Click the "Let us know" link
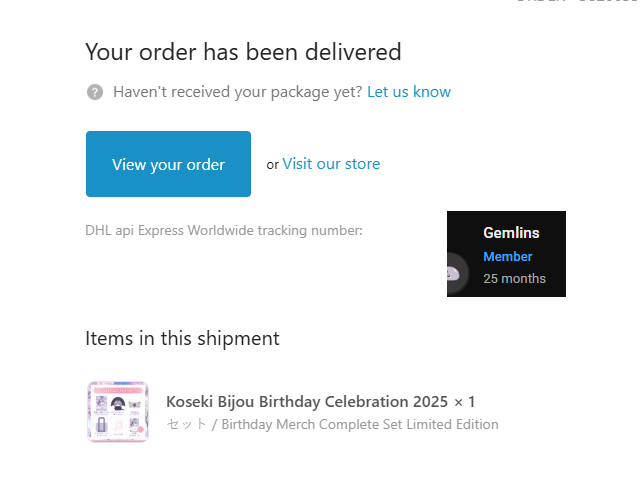The width and height of the screenshot is (640, 484). (408, 92)
